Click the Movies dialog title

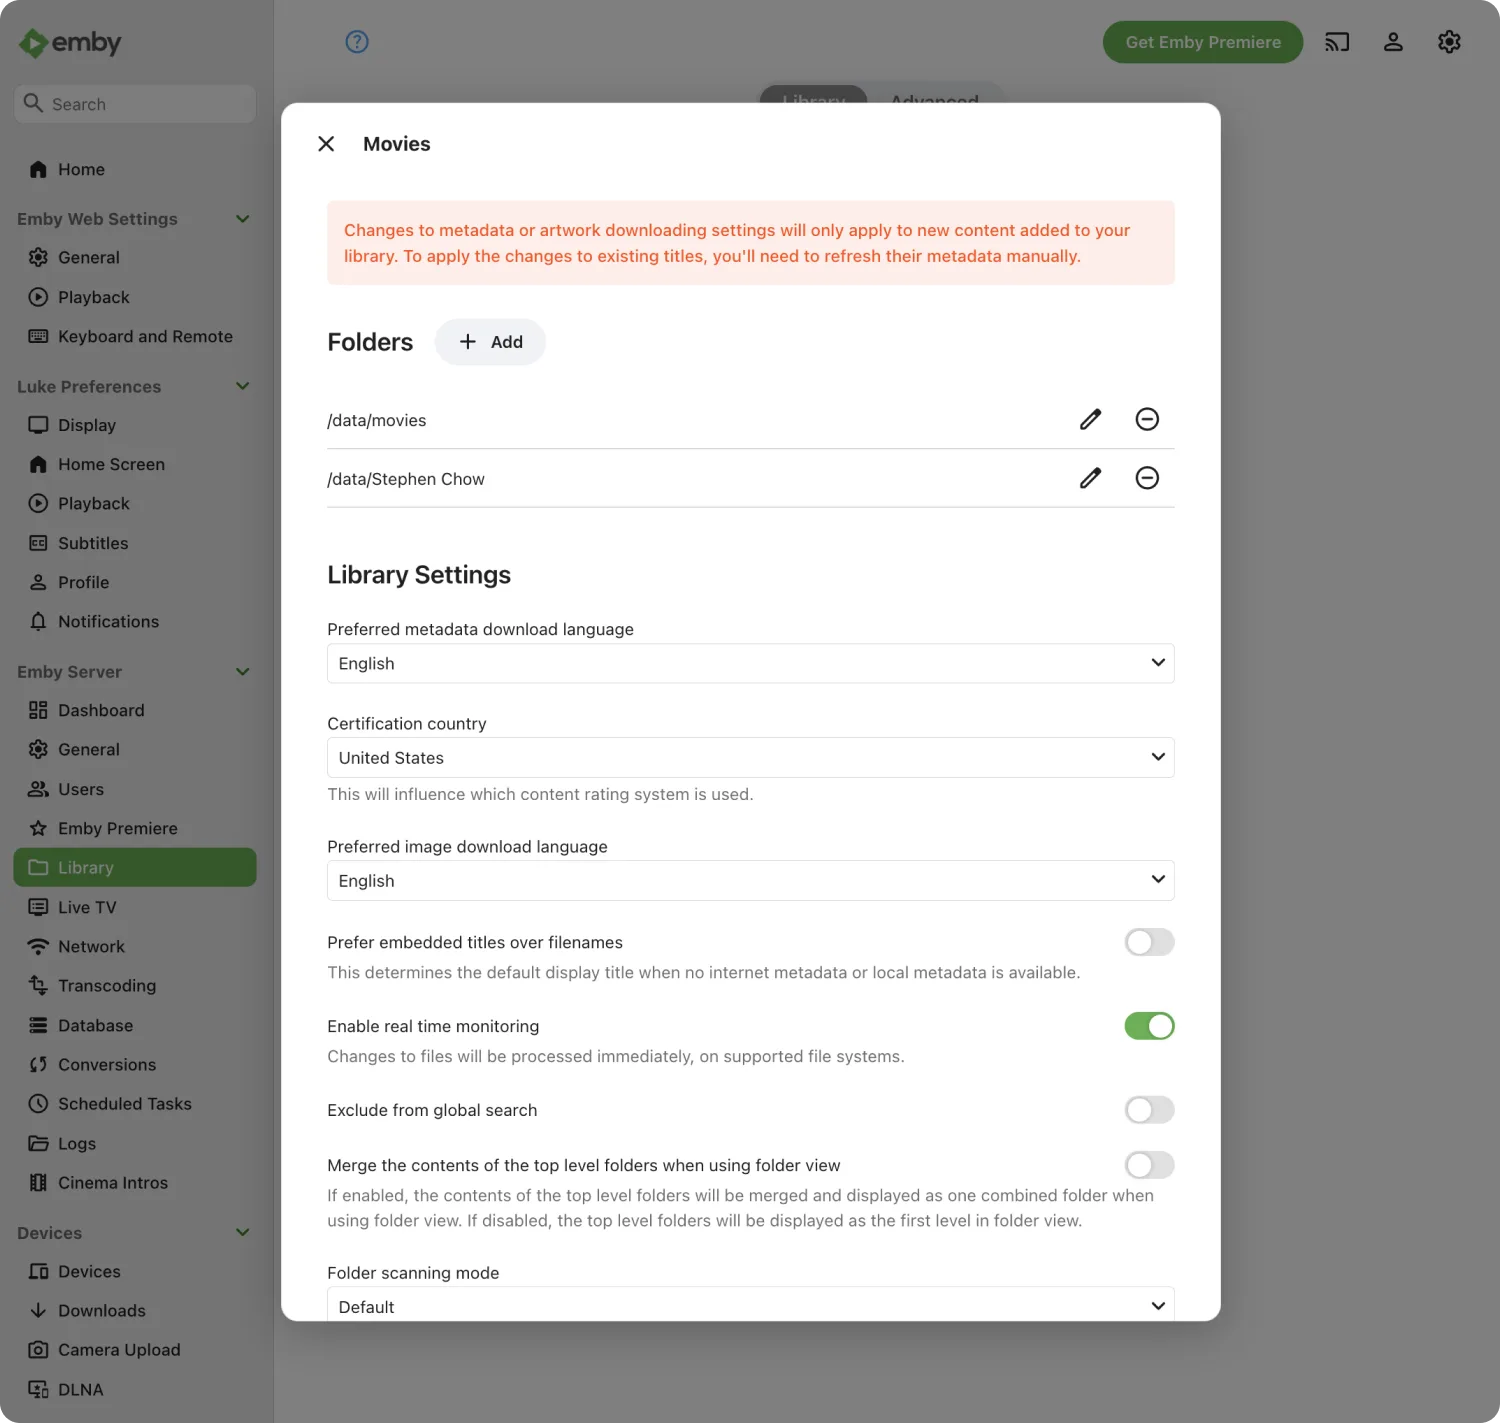[397, 144]
